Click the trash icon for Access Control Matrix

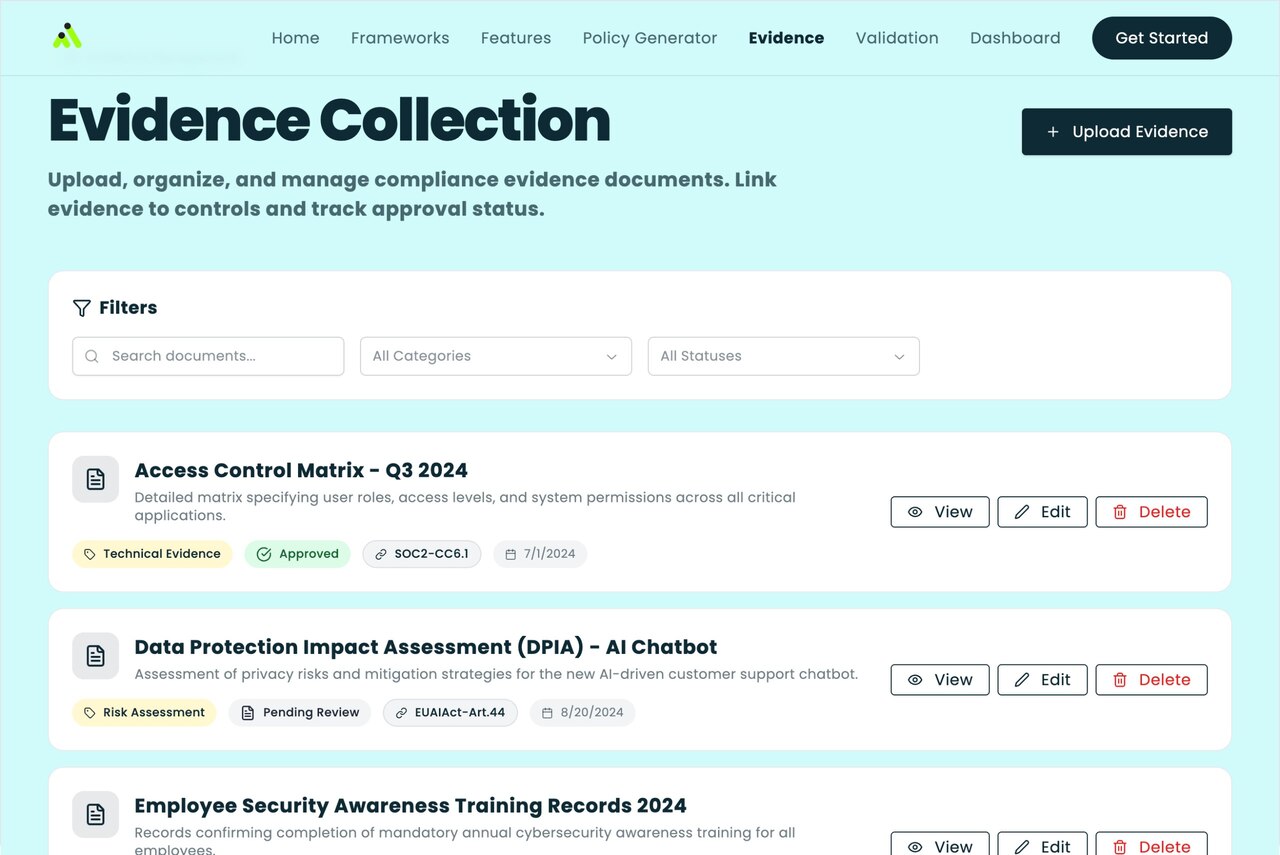pos(1120,512)
